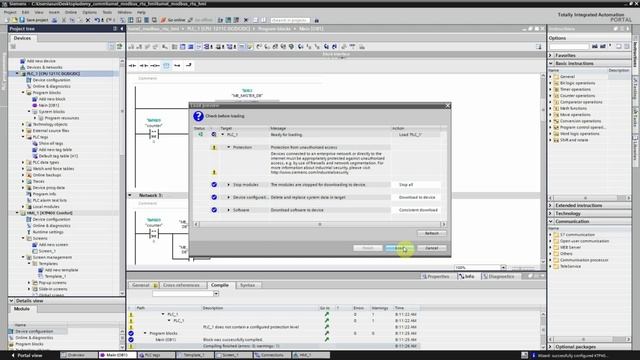Insert a normally closed contact from favorites
640x360 pixels.
click(x=144, y=65)
